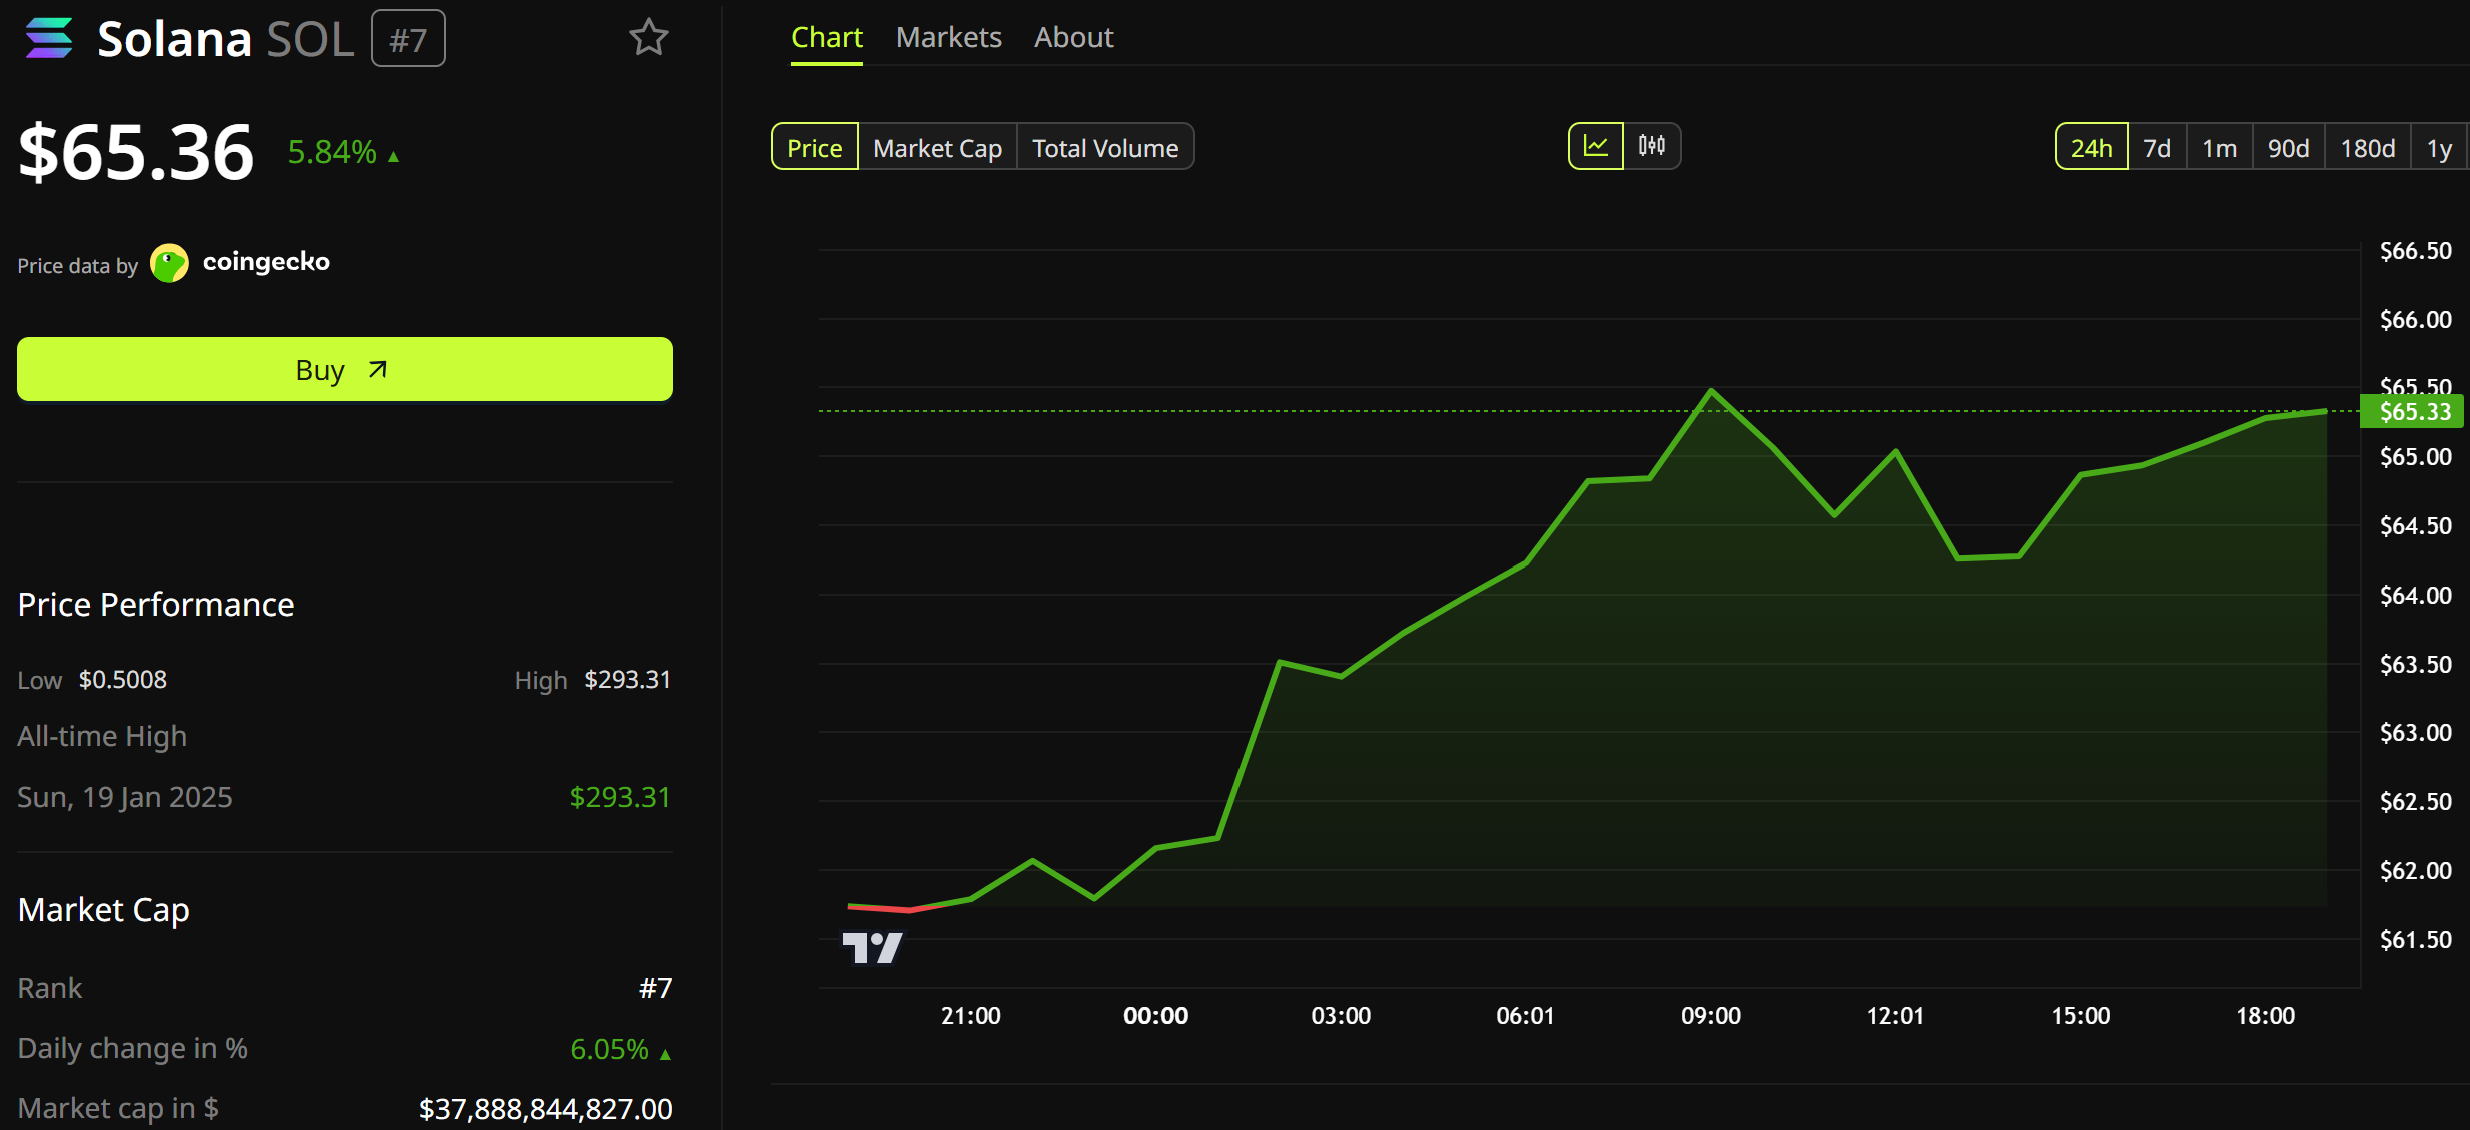Click the $63.00 price axis label

coord(2416,733)
